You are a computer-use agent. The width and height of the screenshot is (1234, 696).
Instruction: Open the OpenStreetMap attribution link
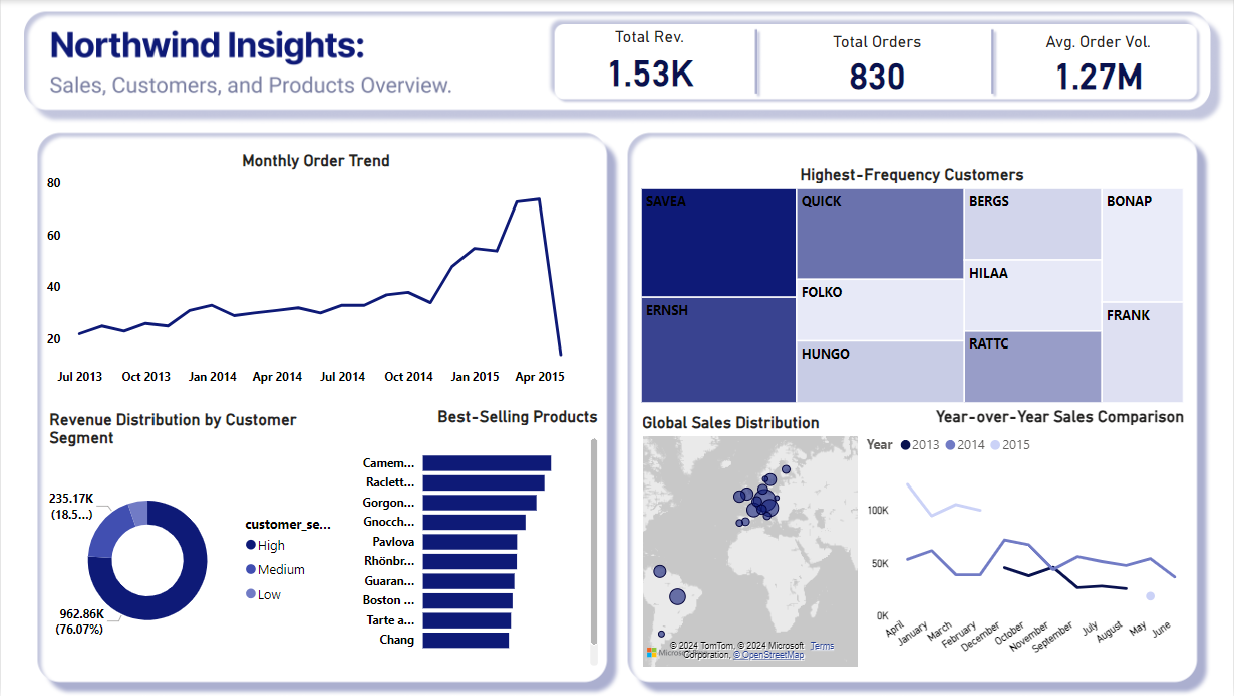click(x=768, y=655)
